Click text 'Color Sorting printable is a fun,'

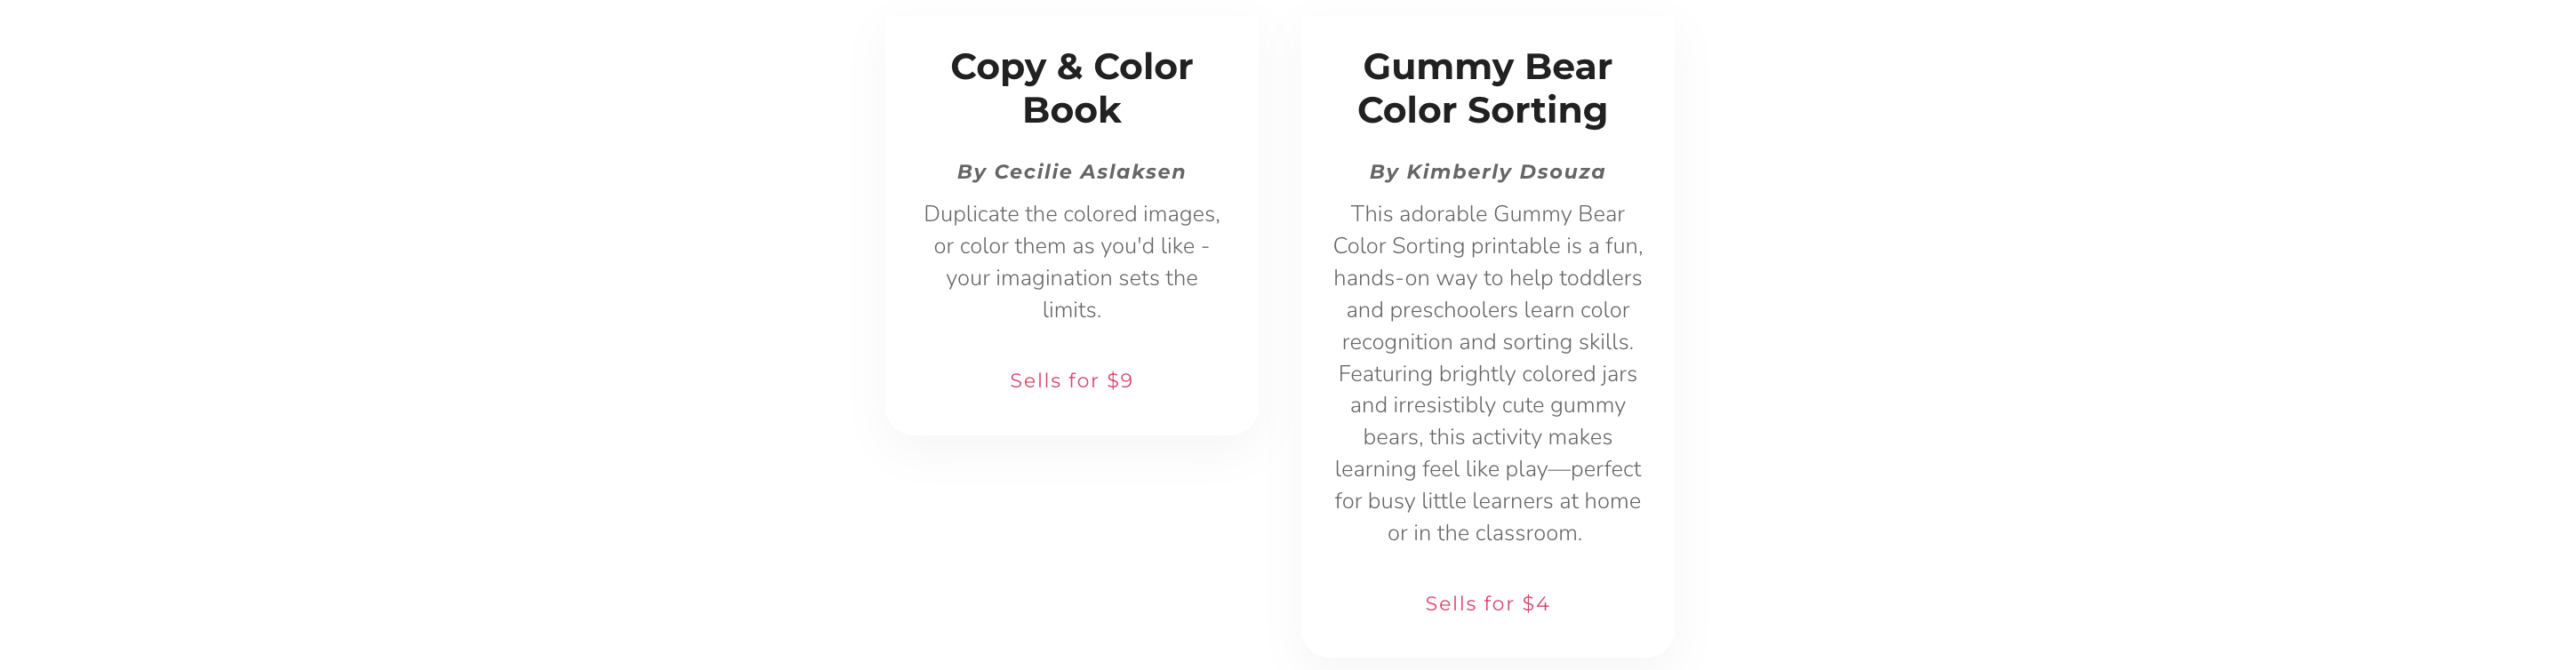click(x=1486, y=246)
